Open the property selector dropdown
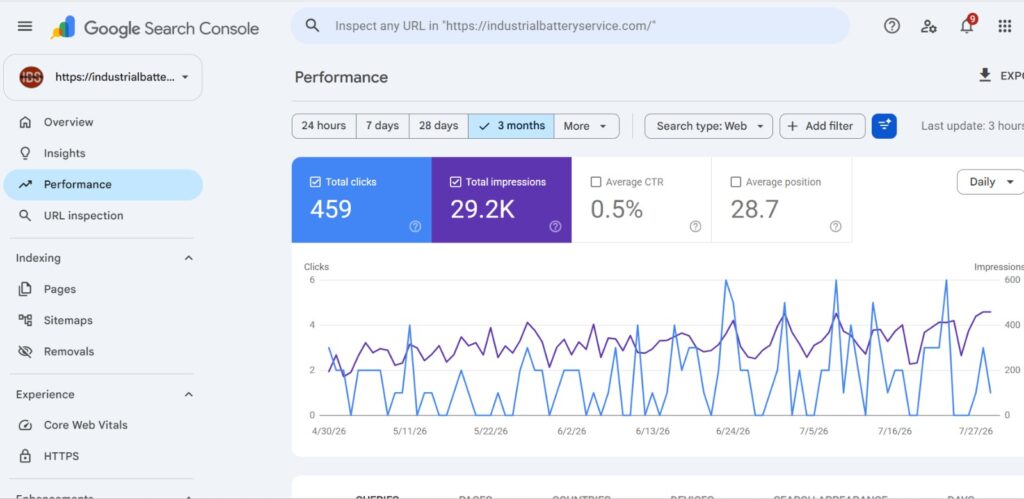This screenshot has width=1024, height=499. (x=103, y=77)
